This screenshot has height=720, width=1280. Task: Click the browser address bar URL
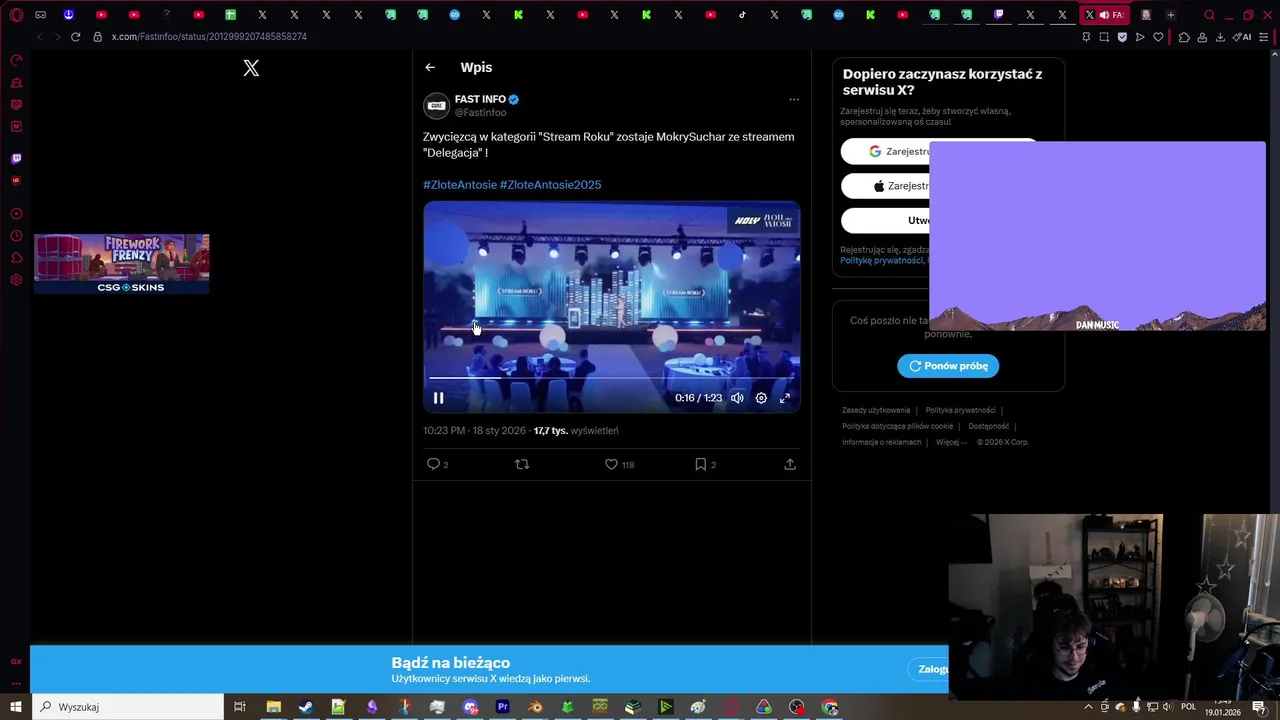209,37
